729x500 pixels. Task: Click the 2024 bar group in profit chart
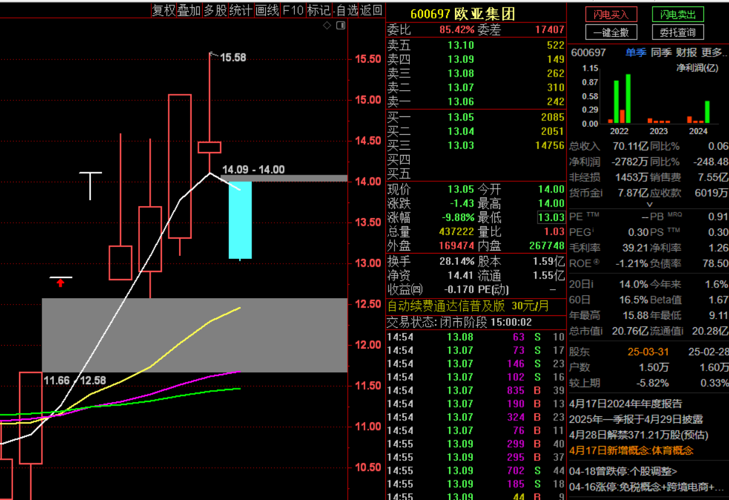698,112
